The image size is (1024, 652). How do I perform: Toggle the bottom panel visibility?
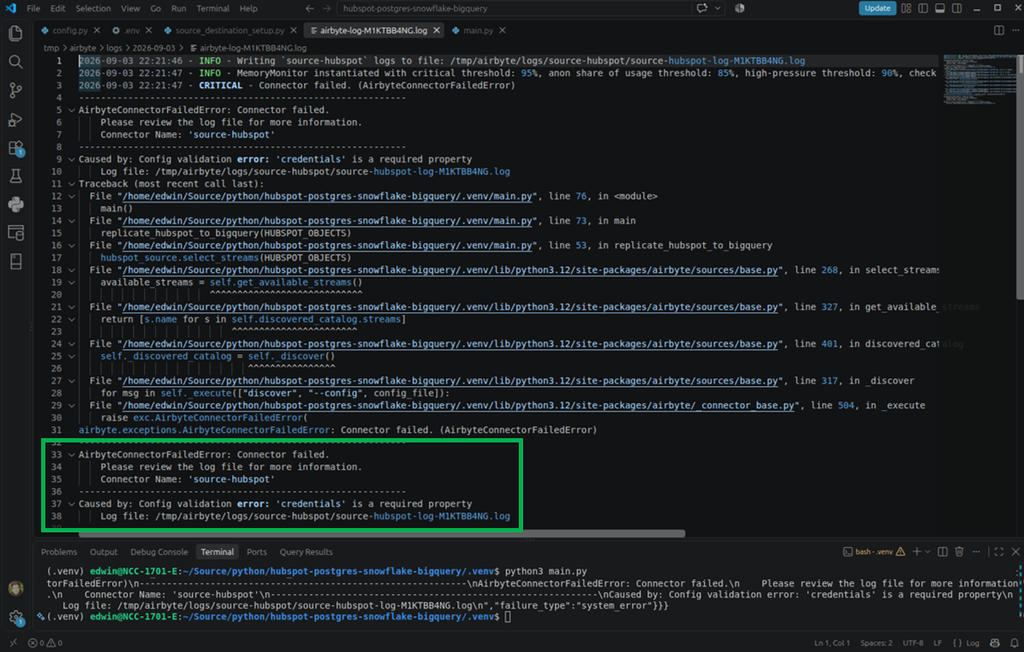click(x=940, y=8)
